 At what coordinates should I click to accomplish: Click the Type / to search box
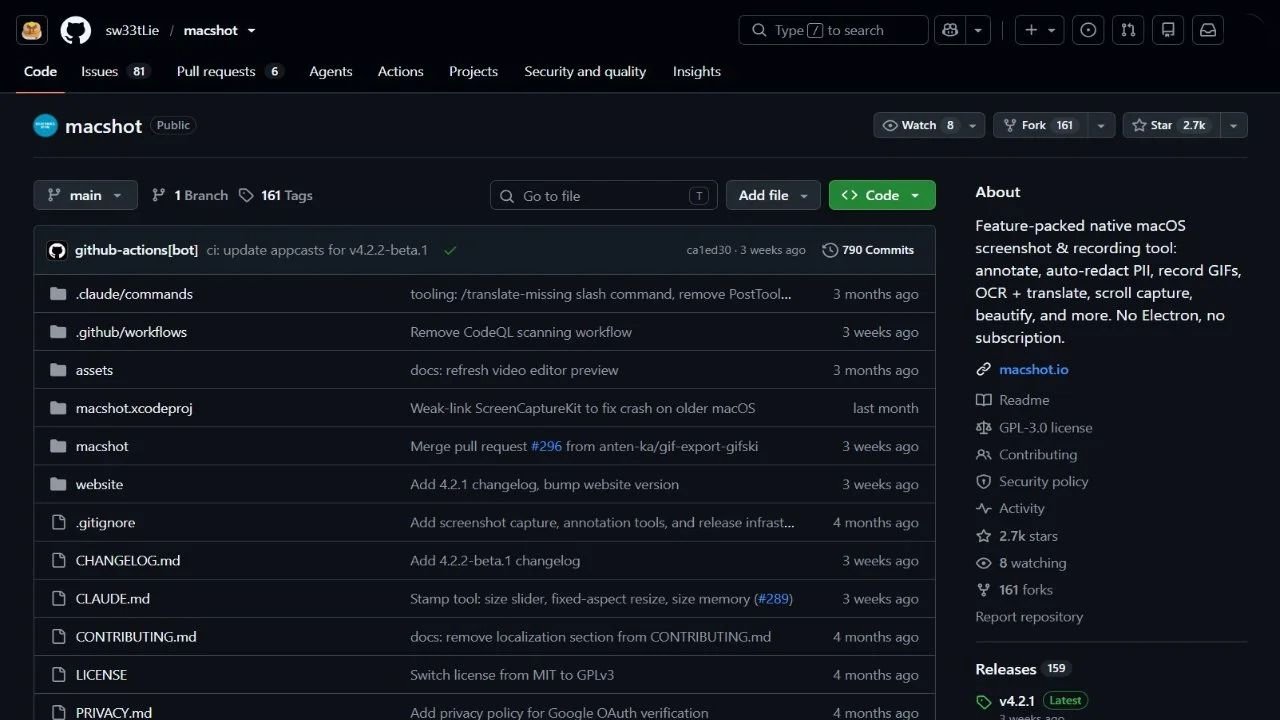click(x=833, y=30)
